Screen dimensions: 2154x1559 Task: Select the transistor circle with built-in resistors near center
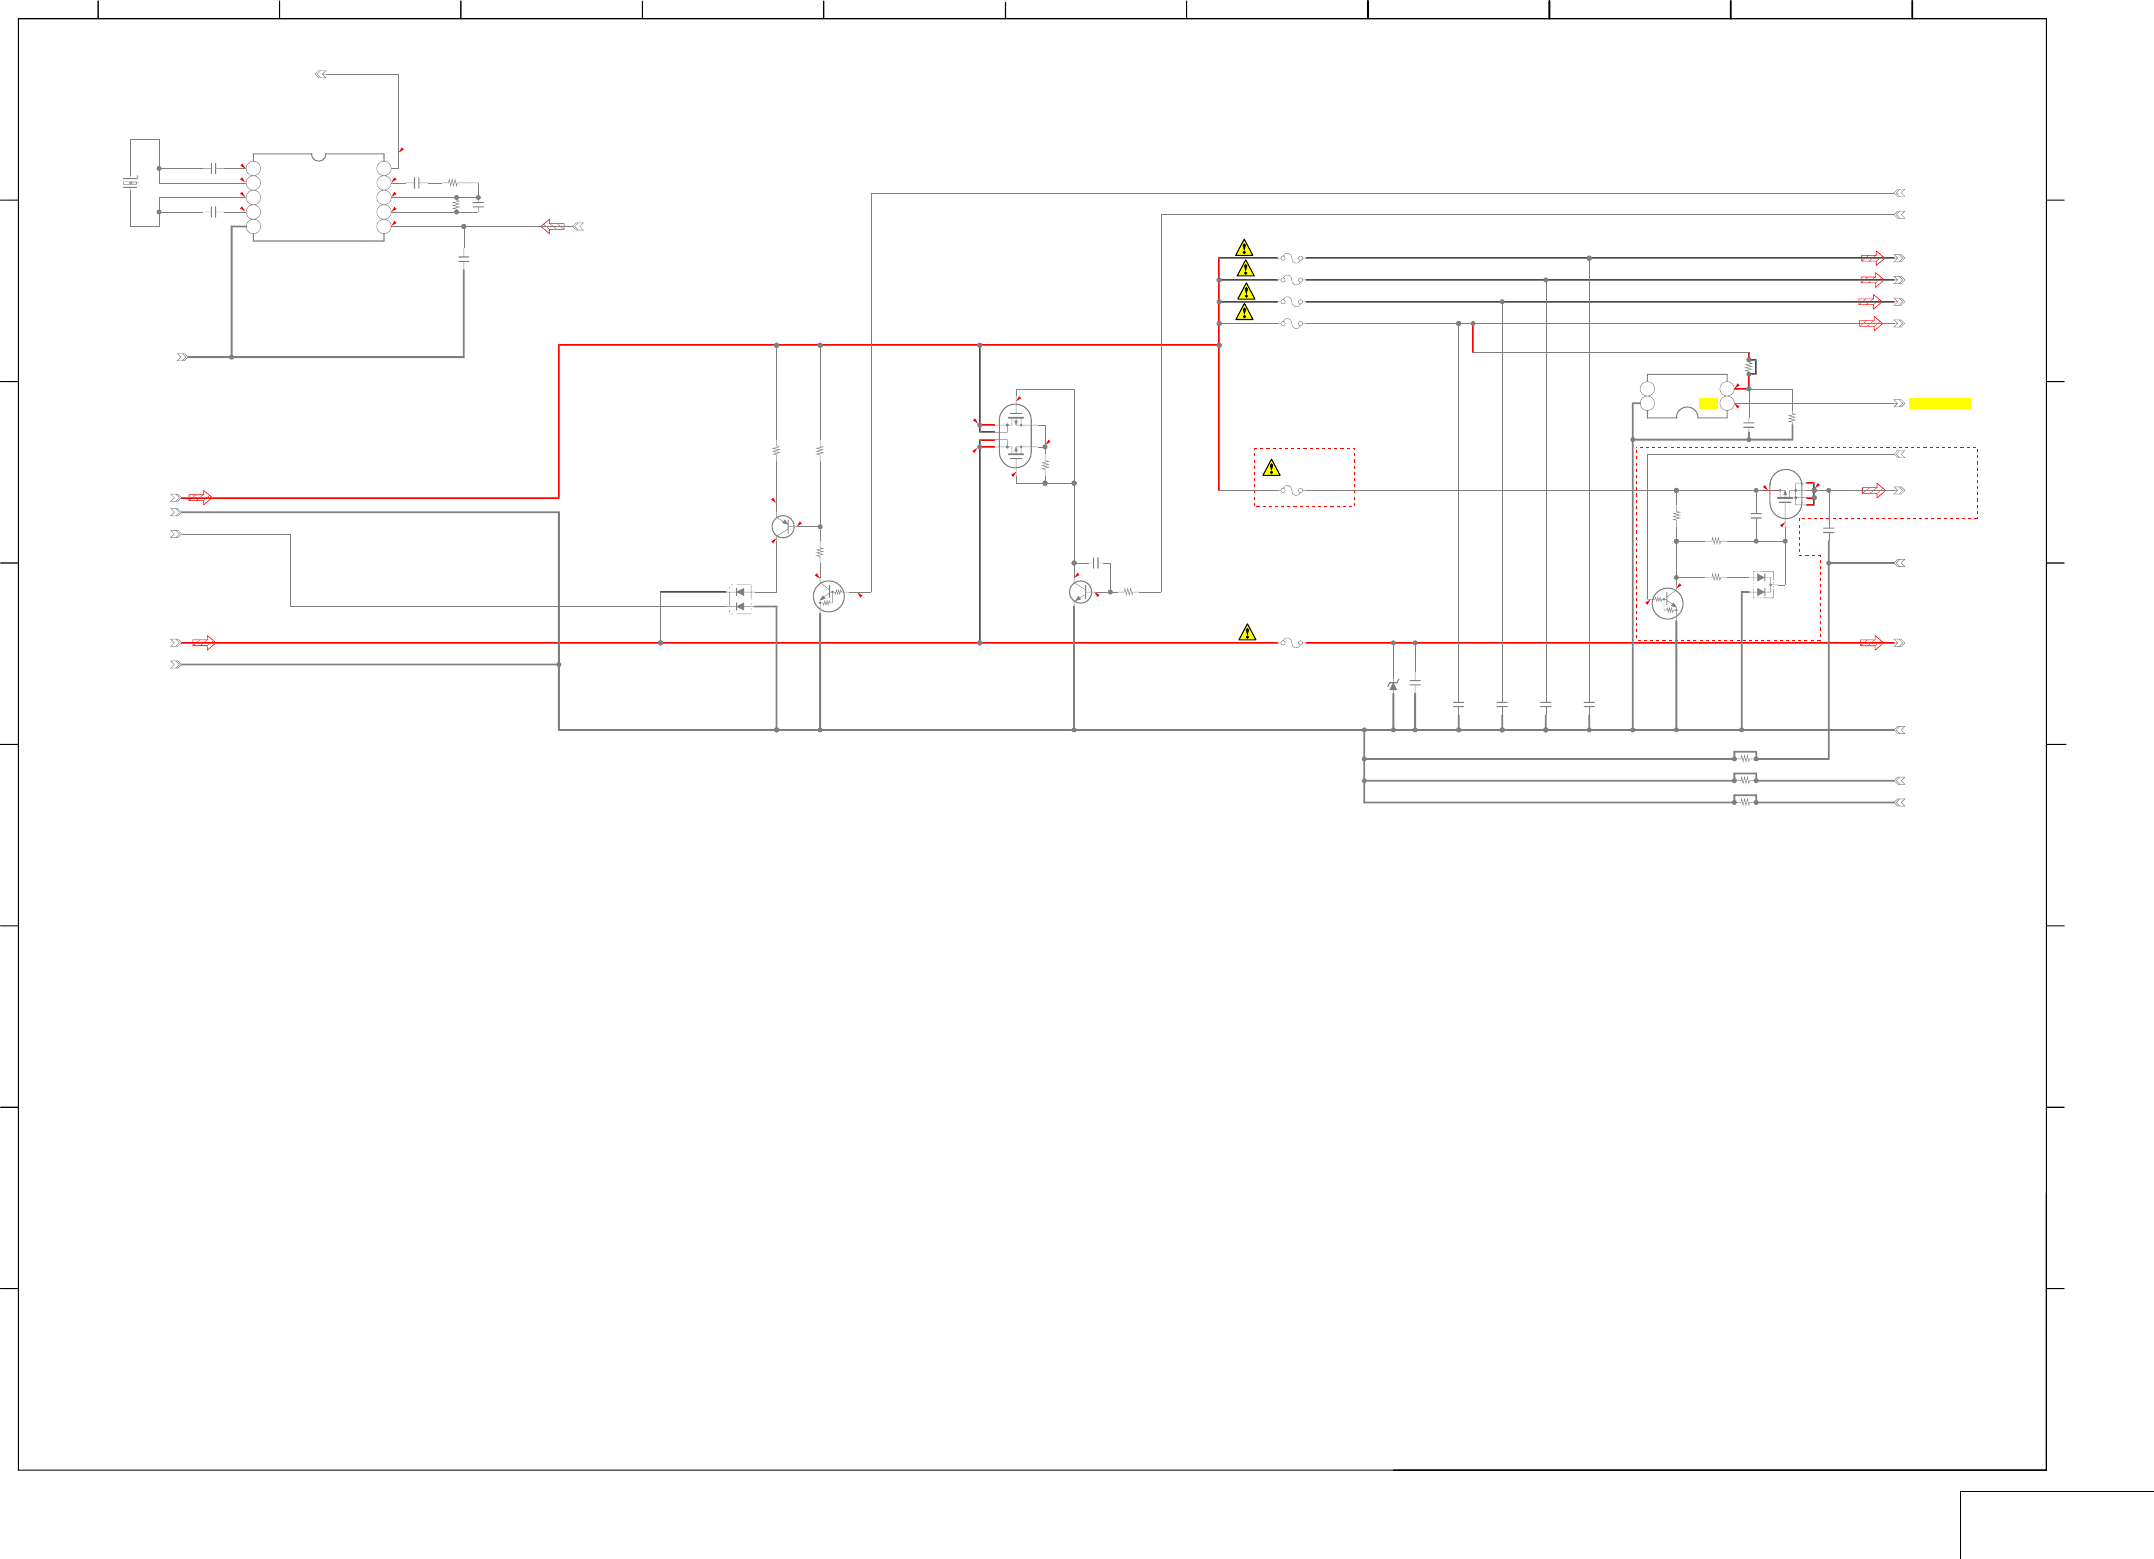point(829,597)
